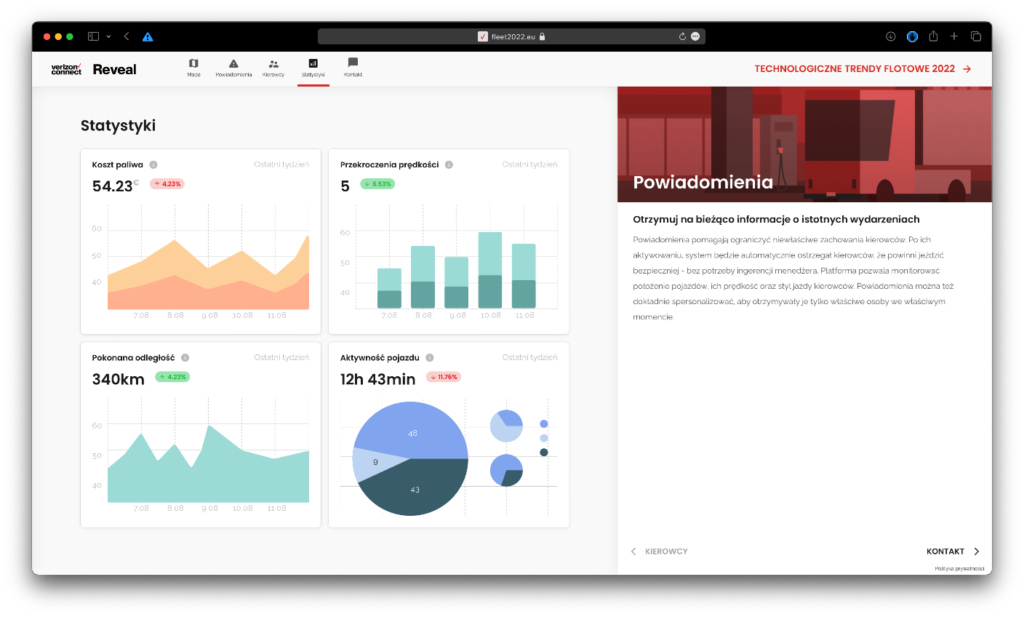Viewport: 1024px width, 617px height.
Task: Open Ostatni tydzień period in Koszt paliwa
Action: tap(281, 165)
